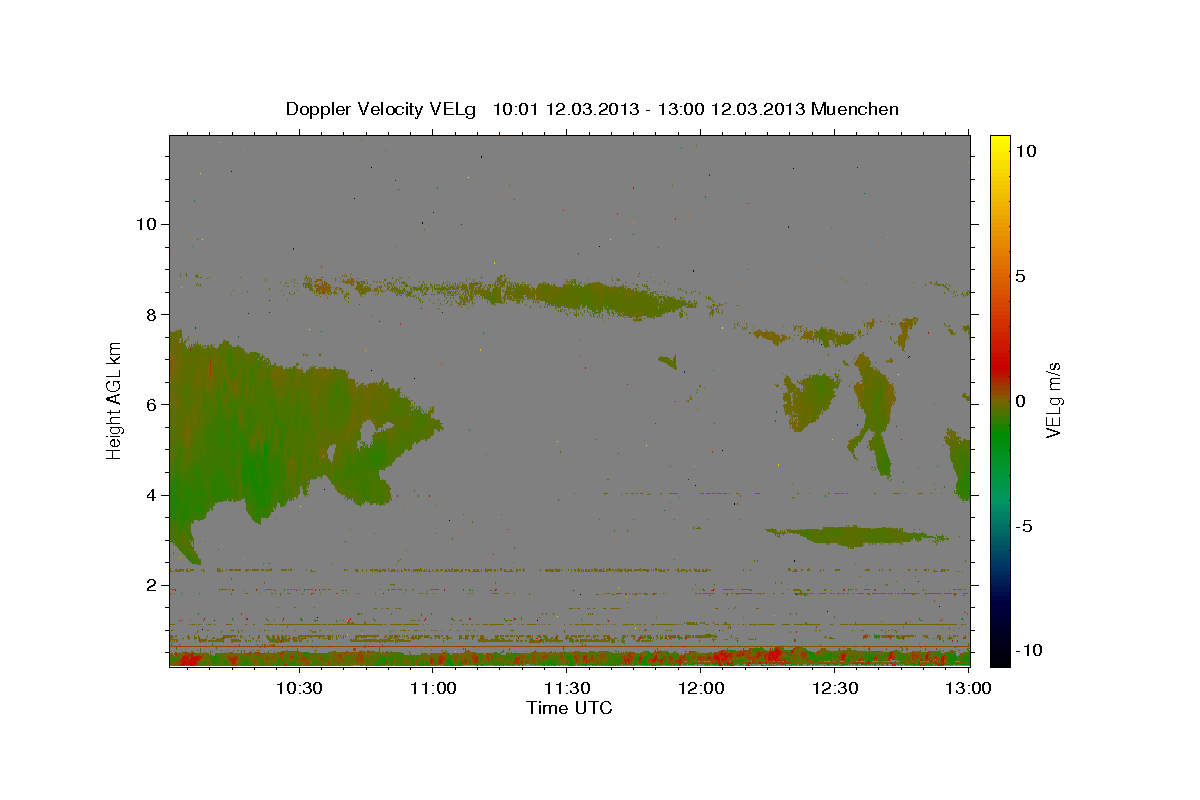This screenshot has height=800, width=1200.
Task: Click the height axis value 8
Action: click(151, 314)
